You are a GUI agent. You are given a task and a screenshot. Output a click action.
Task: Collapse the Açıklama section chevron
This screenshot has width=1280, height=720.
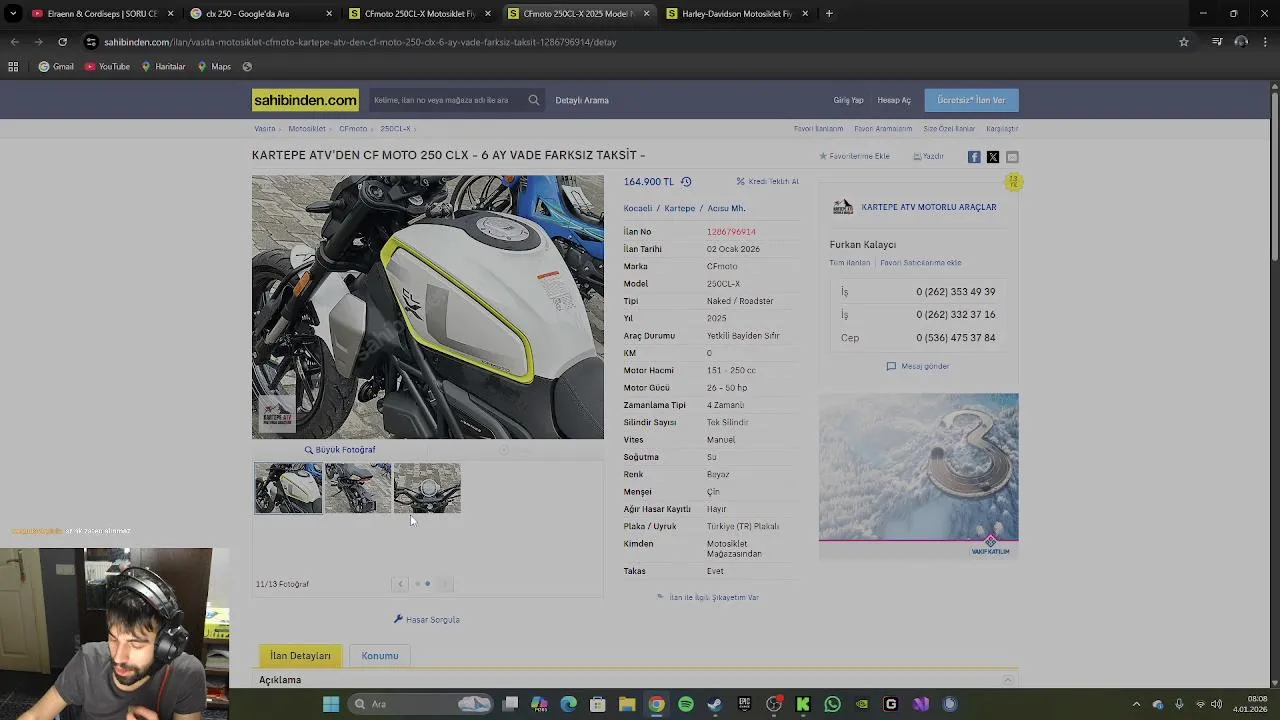pos(1008,680)
